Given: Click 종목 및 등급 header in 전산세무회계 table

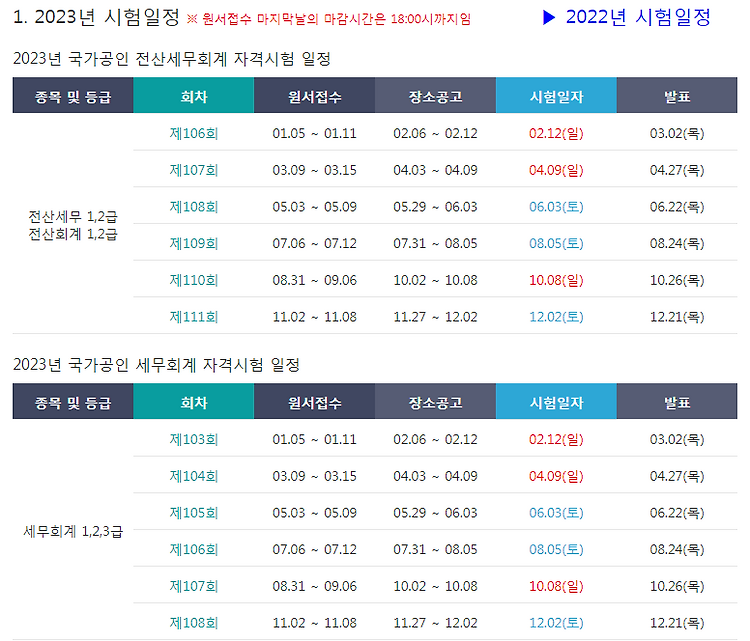Looking at the screenshot, I should 73,95.
